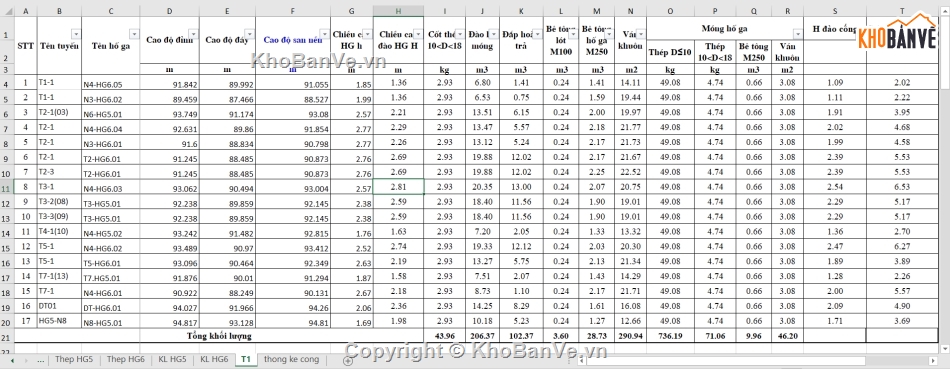Switch to the KL HG6 sheet tab
950x369 pixels.
214,359
